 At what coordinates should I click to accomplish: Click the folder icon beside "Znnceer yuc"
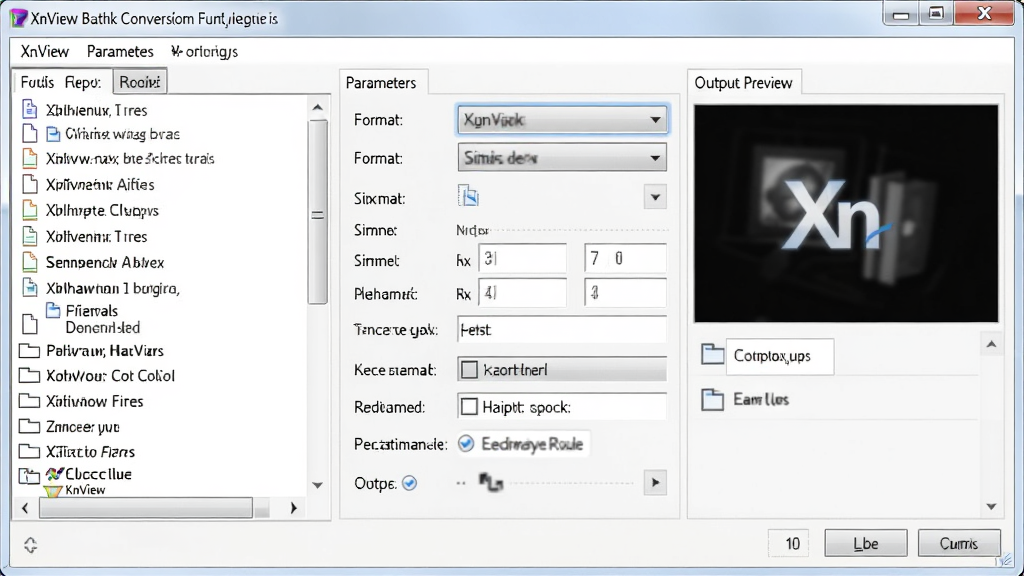[x=29, y=426]
